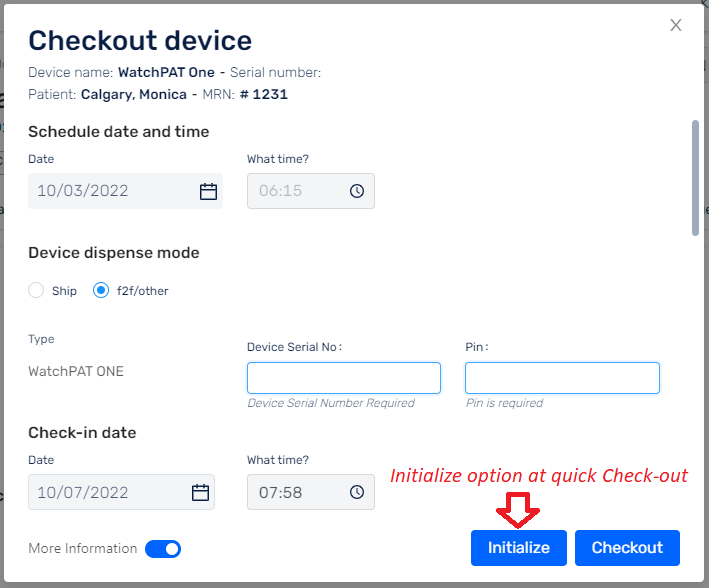Screen dimensions: 709x588
Task: Click the Initialize button
Action: click(x=519, y=548)
